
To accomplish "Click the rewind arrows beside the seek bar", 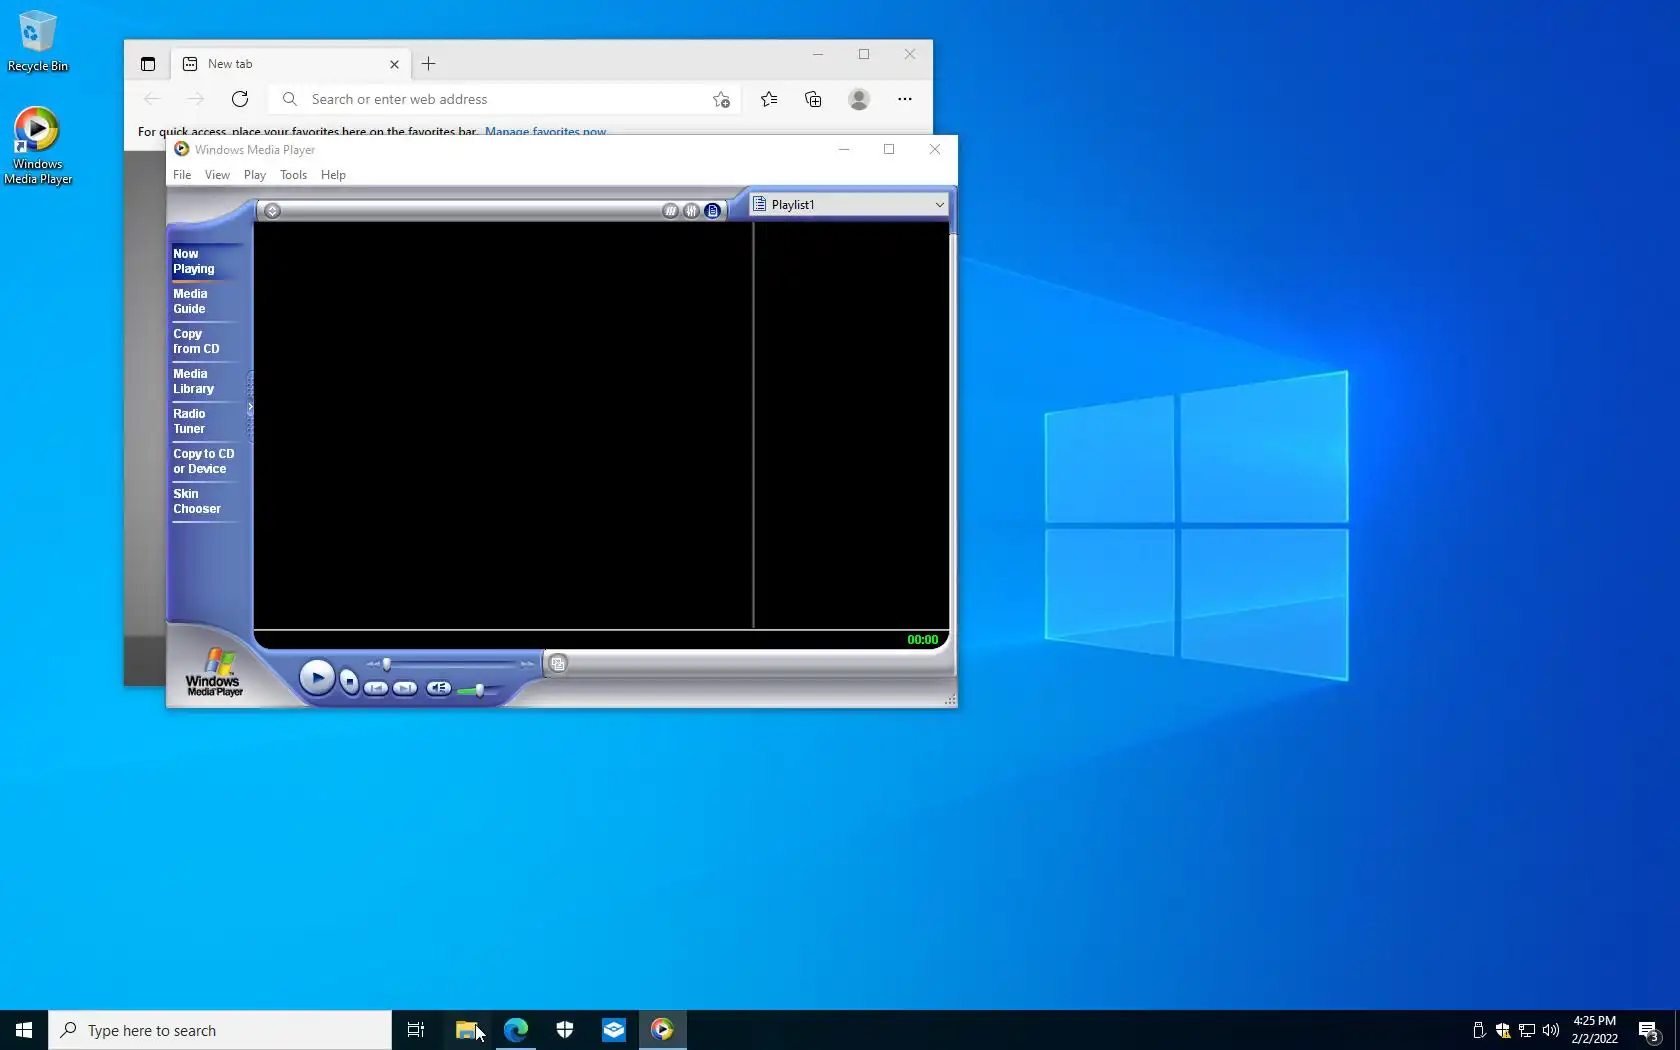I will coord(373,664).
